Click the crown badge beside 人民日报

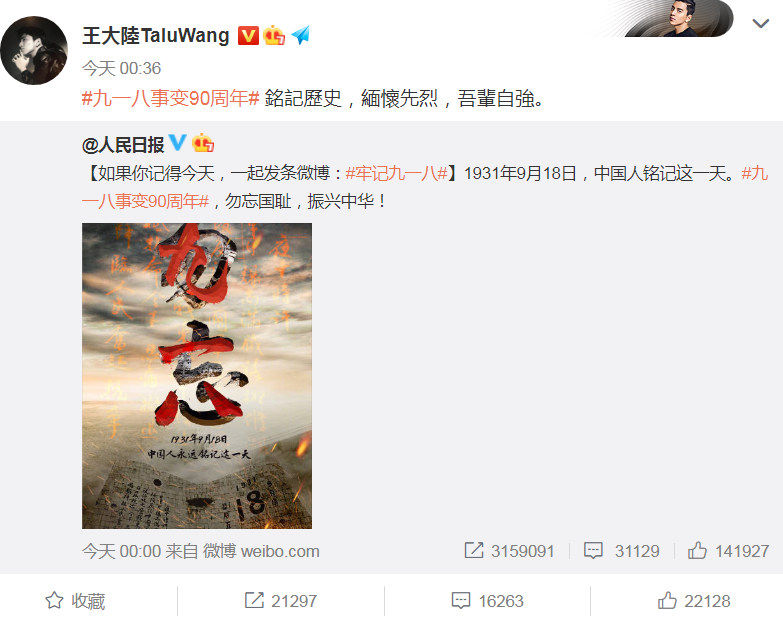[x=203, y=143]
